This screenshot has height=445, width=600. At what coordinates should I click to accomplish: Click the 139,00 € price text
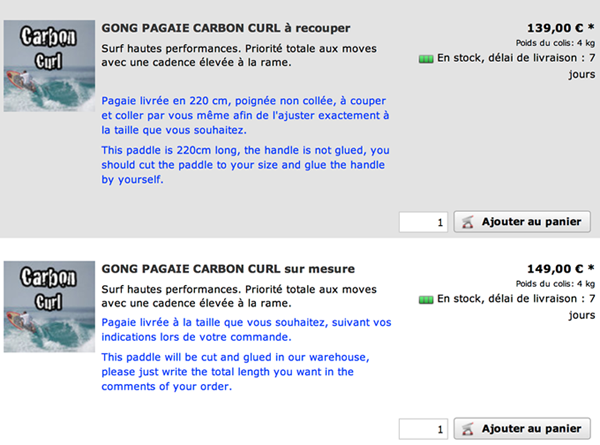tap(555, 28)
